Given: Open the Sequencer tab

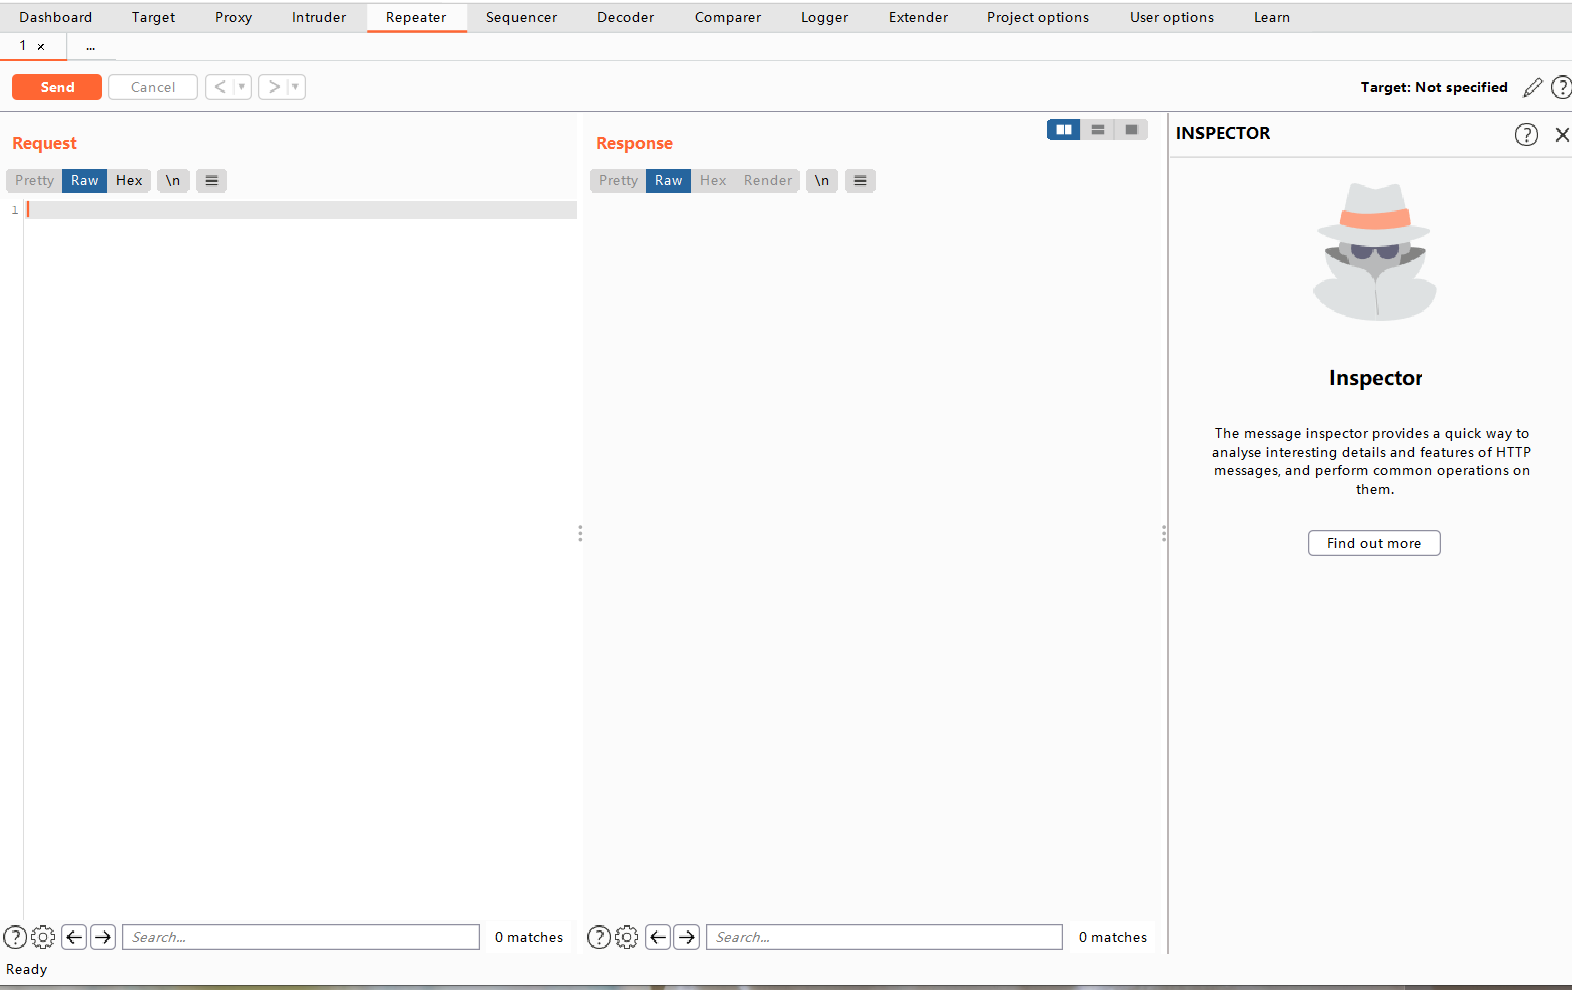Looking at the screenshot, I should click(x=521, y=17).
